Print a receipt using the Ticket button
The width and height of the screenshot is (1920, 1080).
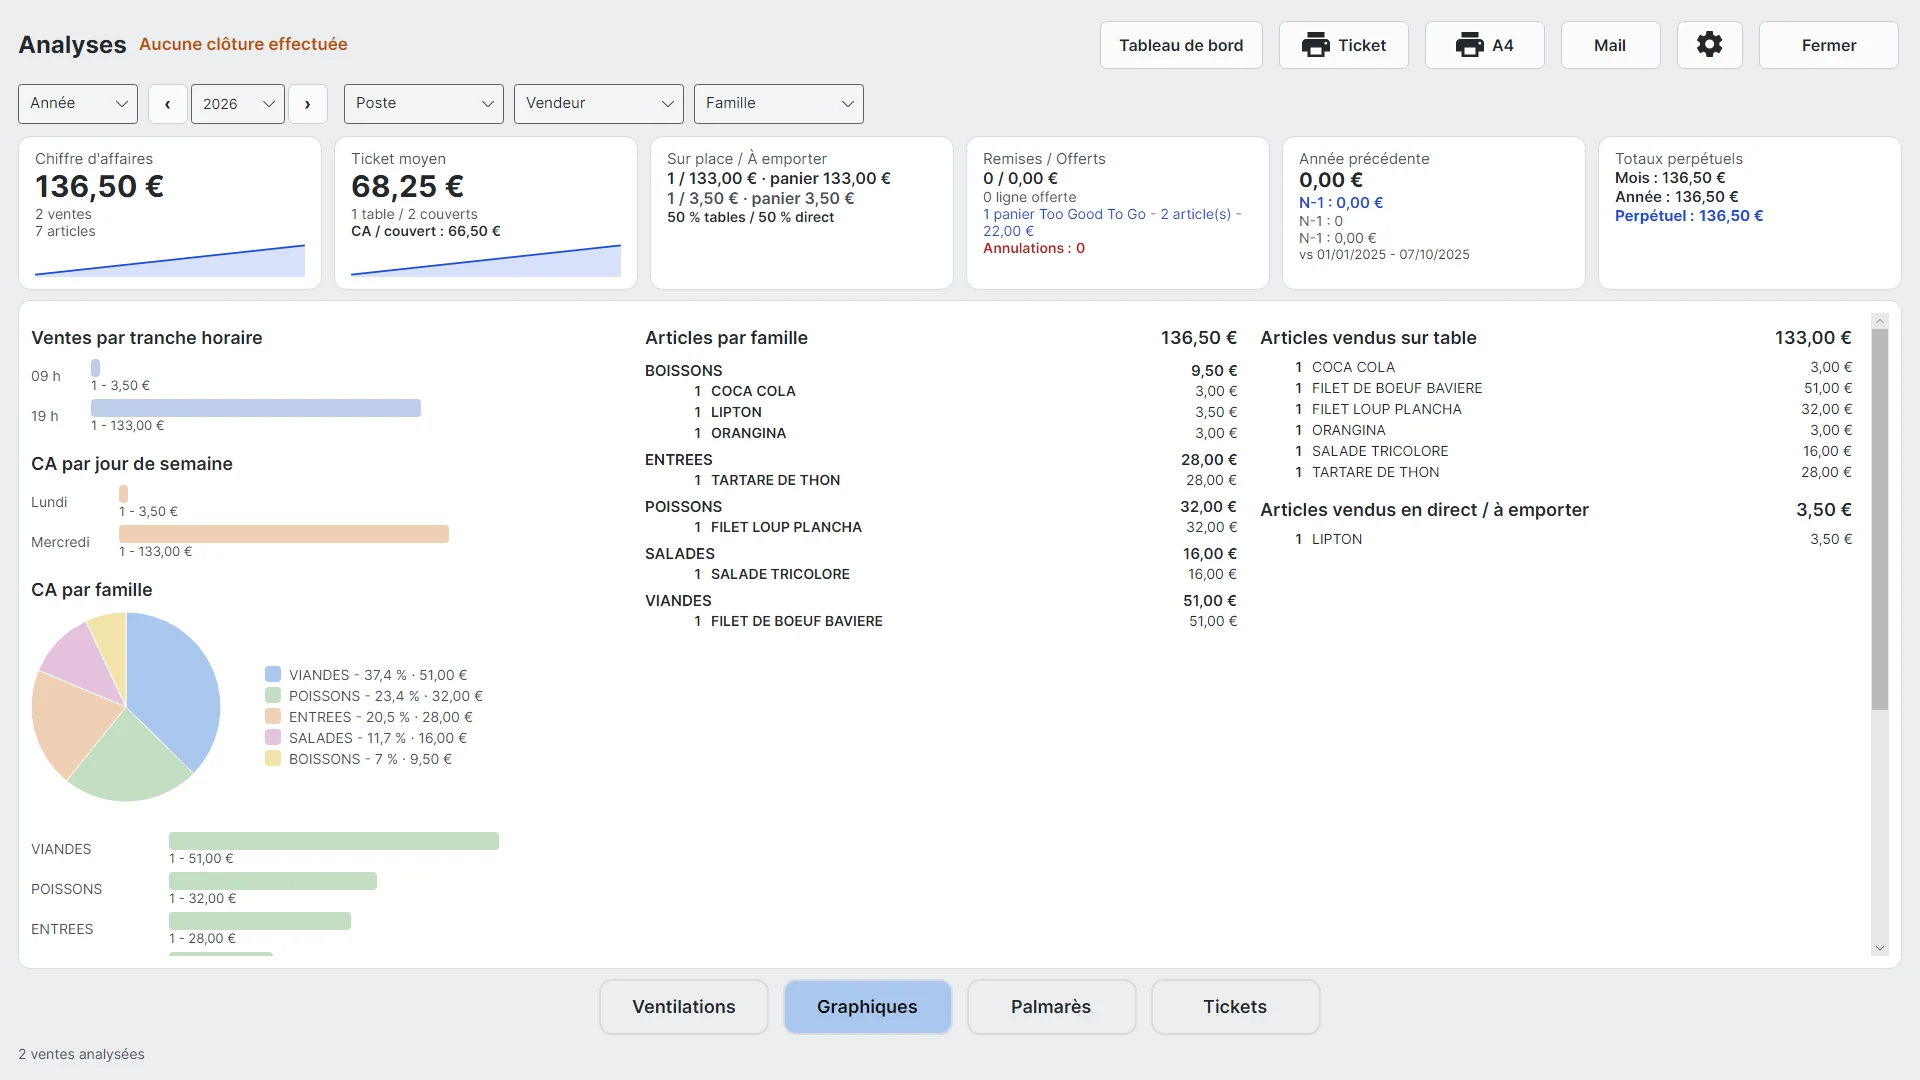click(1343, 45)
